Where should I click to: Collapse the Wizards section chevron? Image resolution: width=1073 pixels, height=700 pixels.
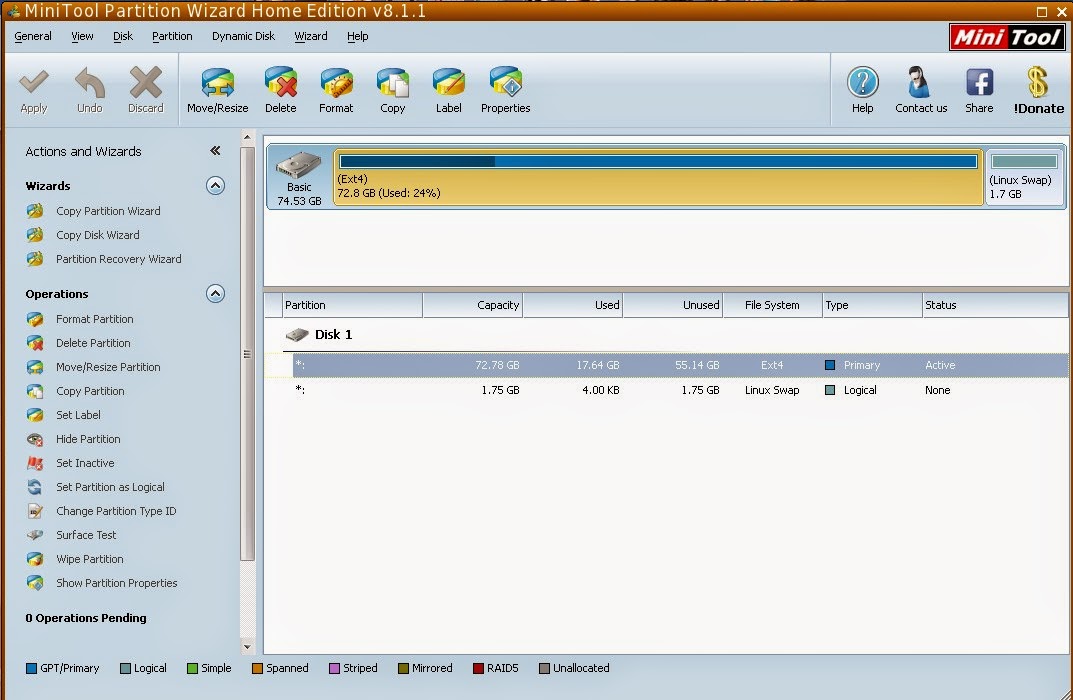[216, 185]
